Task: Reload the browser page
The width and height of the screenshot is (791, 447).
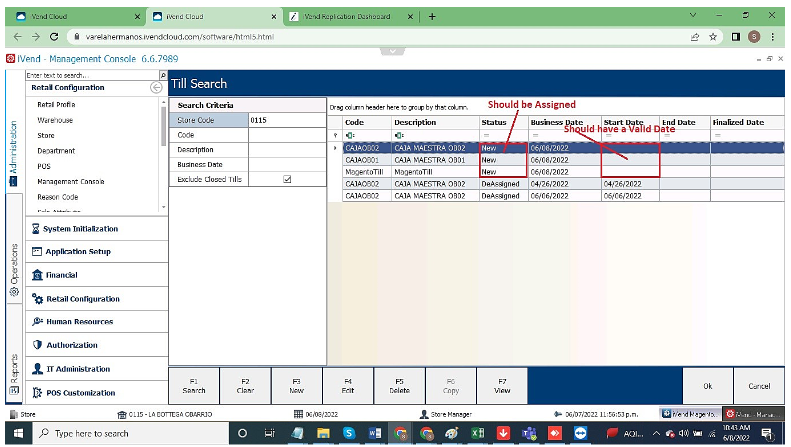Action: click(x=54, y=37)
